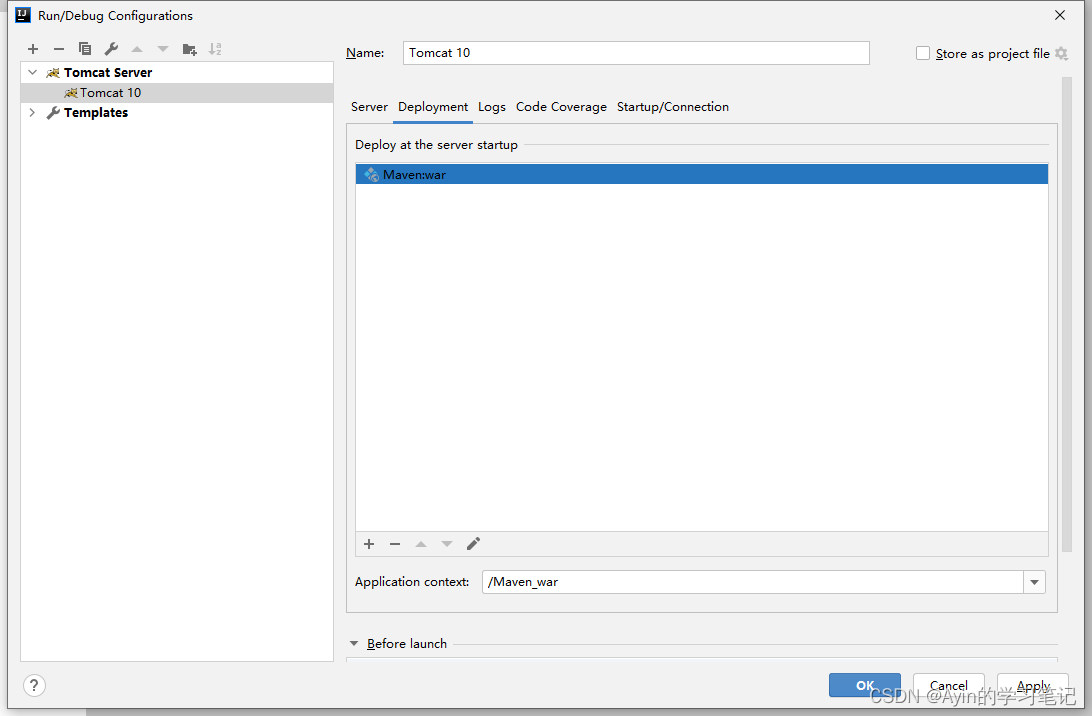The image size is (1092, 716).
Task: Switch to the Server tab
Action: 369,107
